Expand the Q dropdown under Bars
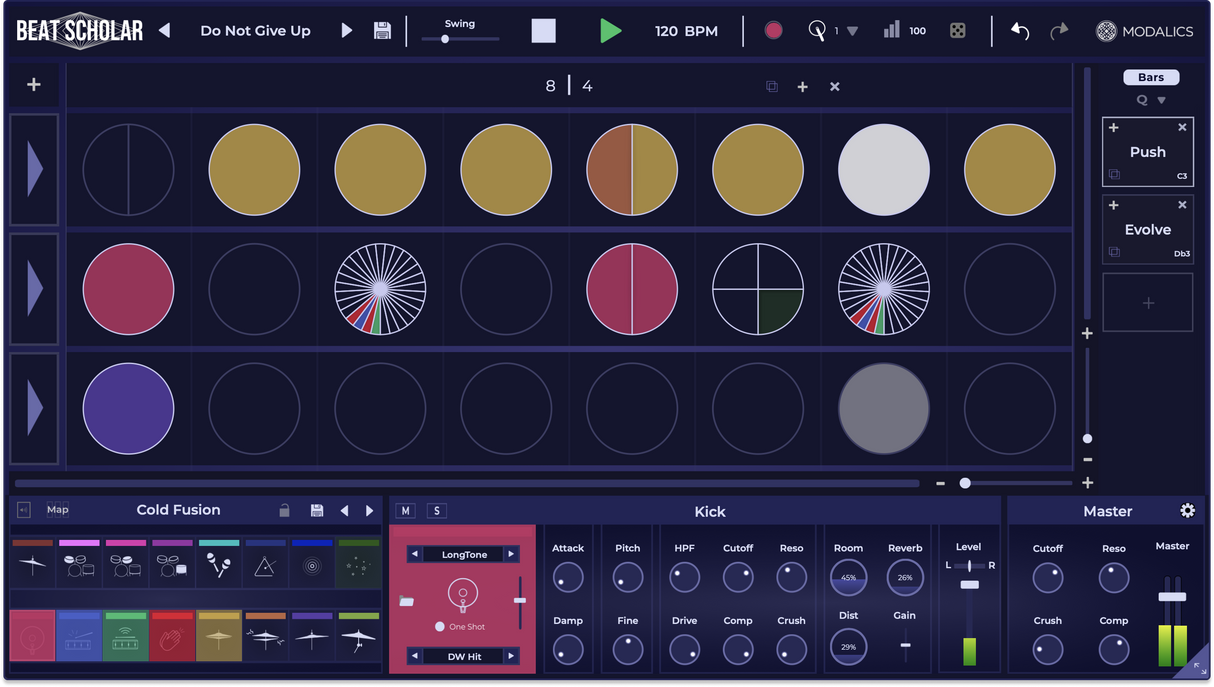Image resolution: width=1214 pixels, height=687 pixels. click(1161, 100)
